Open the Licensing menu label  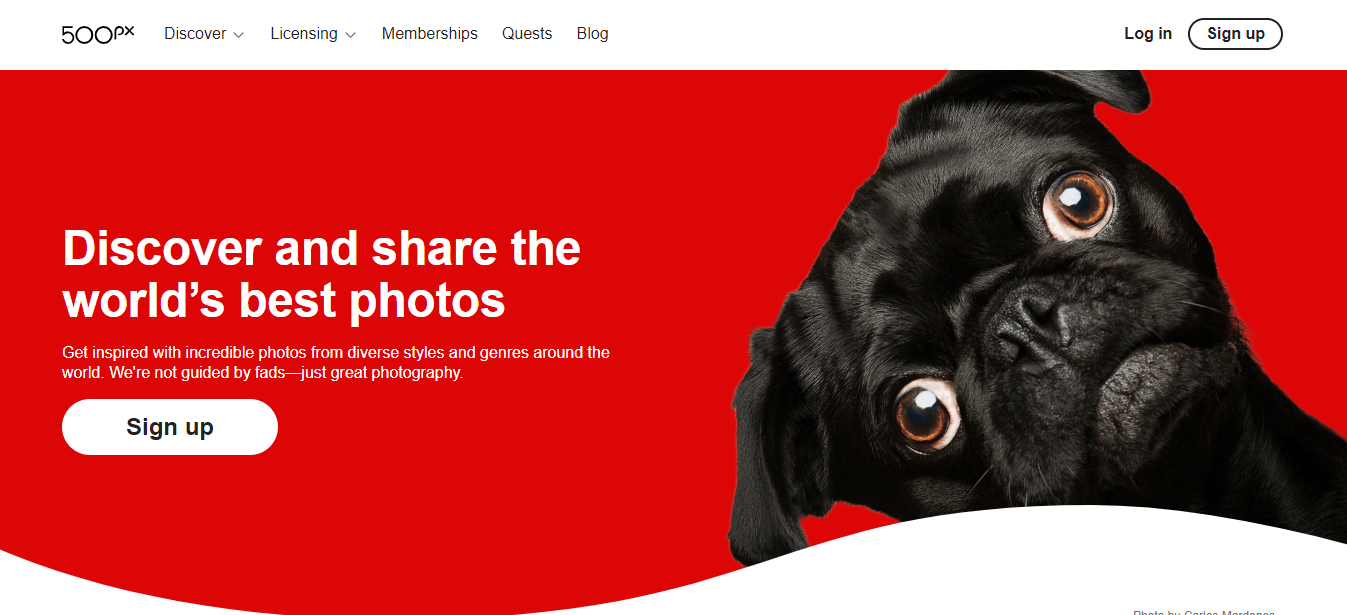304,33
